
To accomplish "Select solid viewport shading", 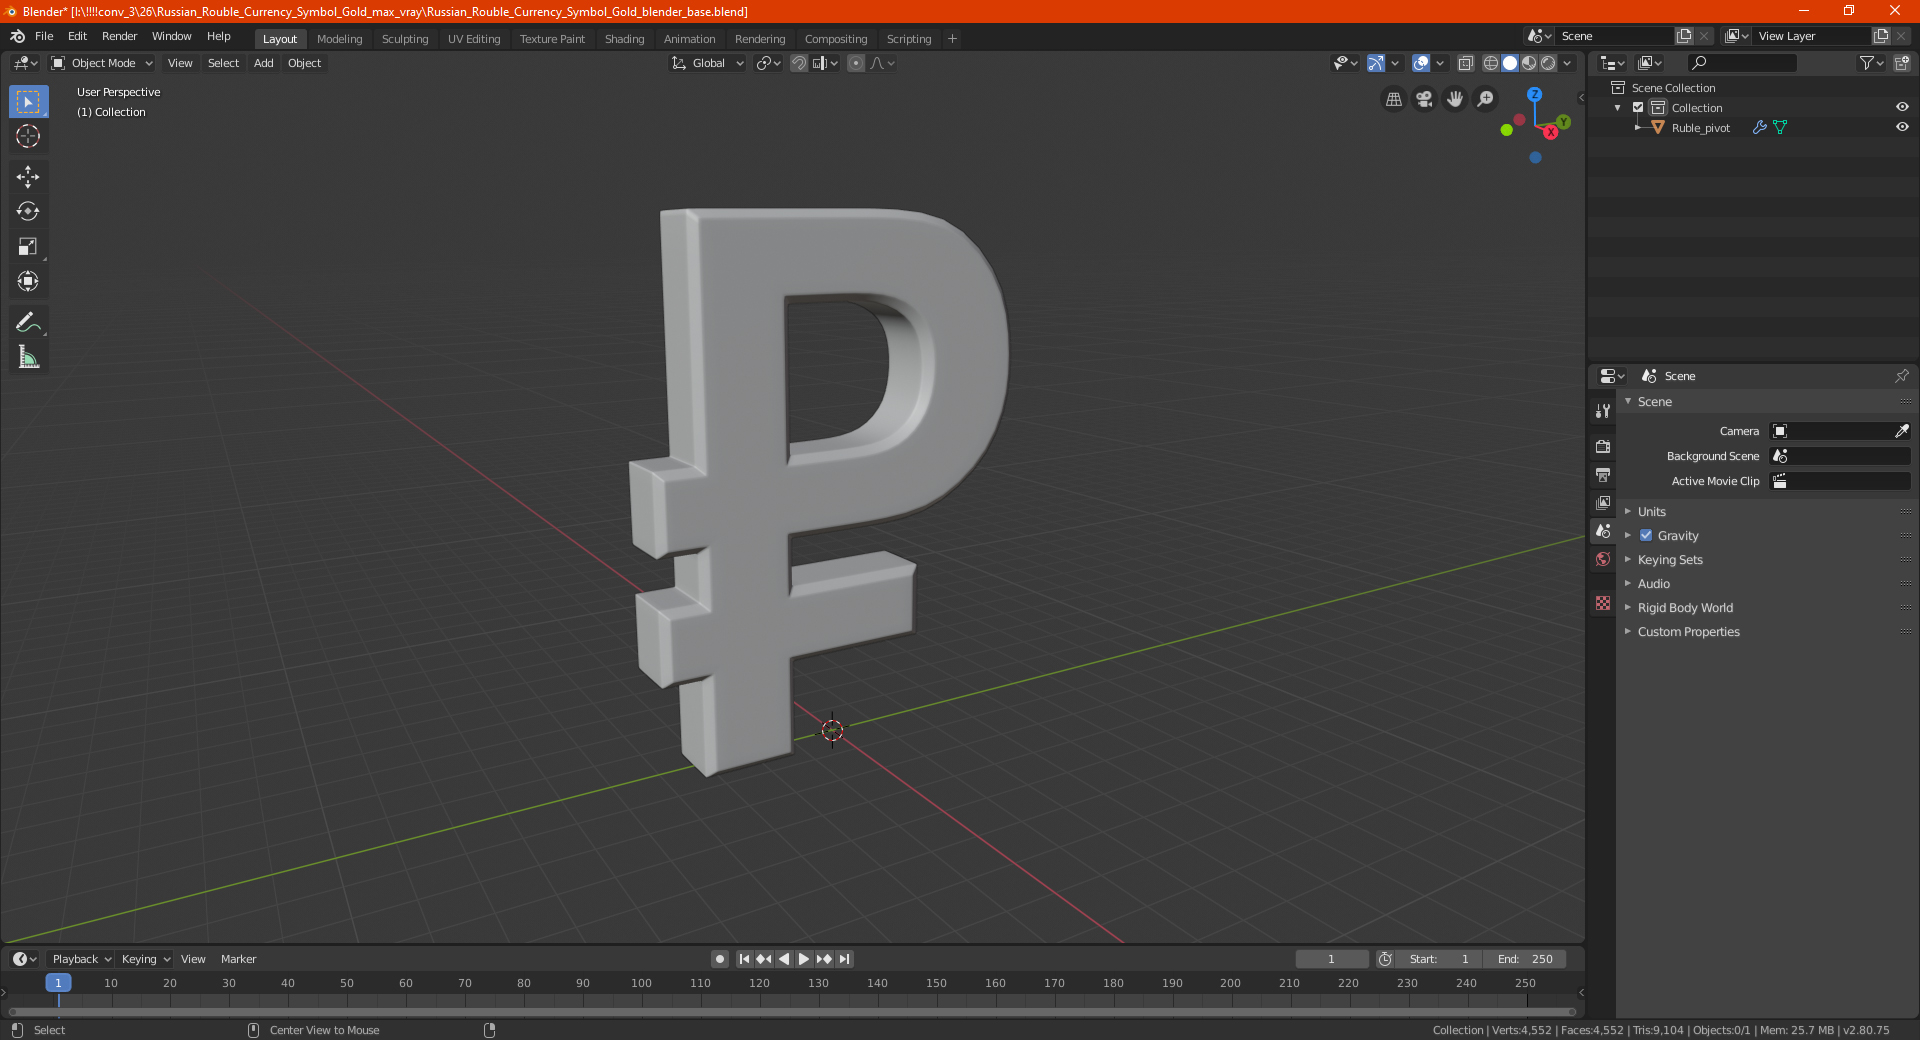I will point(1510,63).
